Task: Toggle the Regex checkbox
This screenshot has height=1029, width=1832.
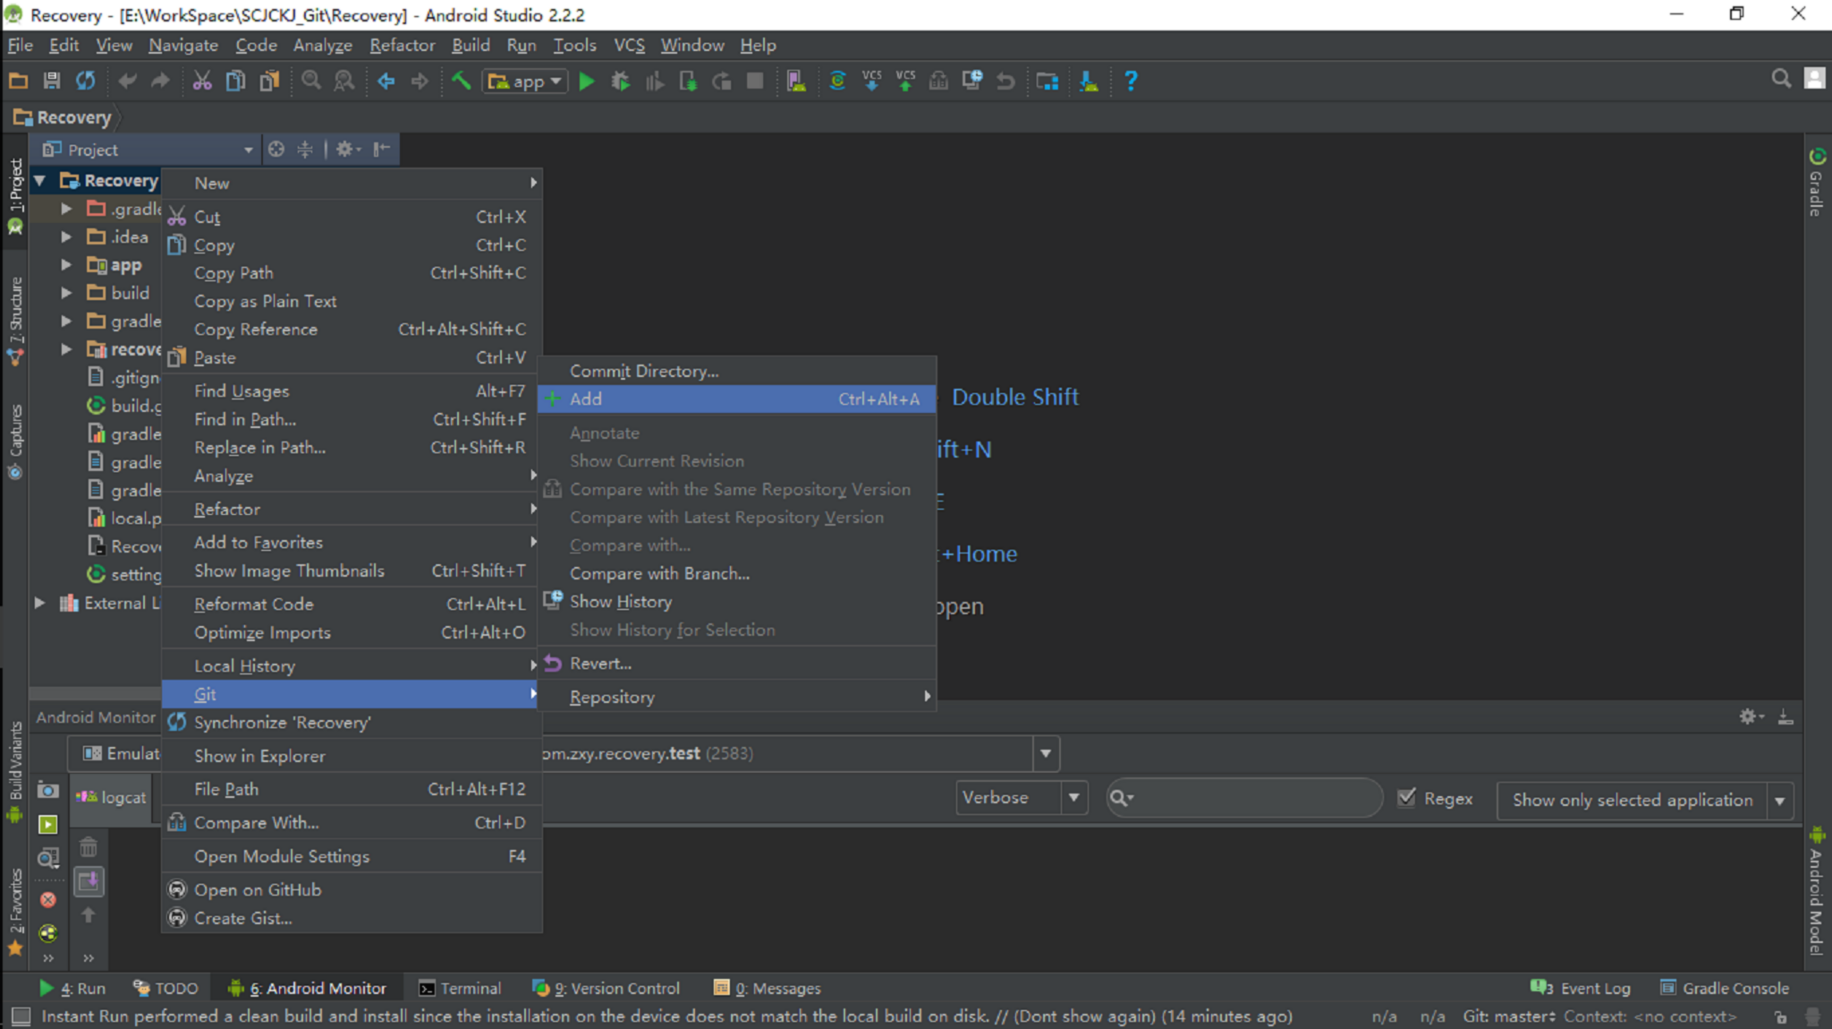Action: [x=1407, y=797]
